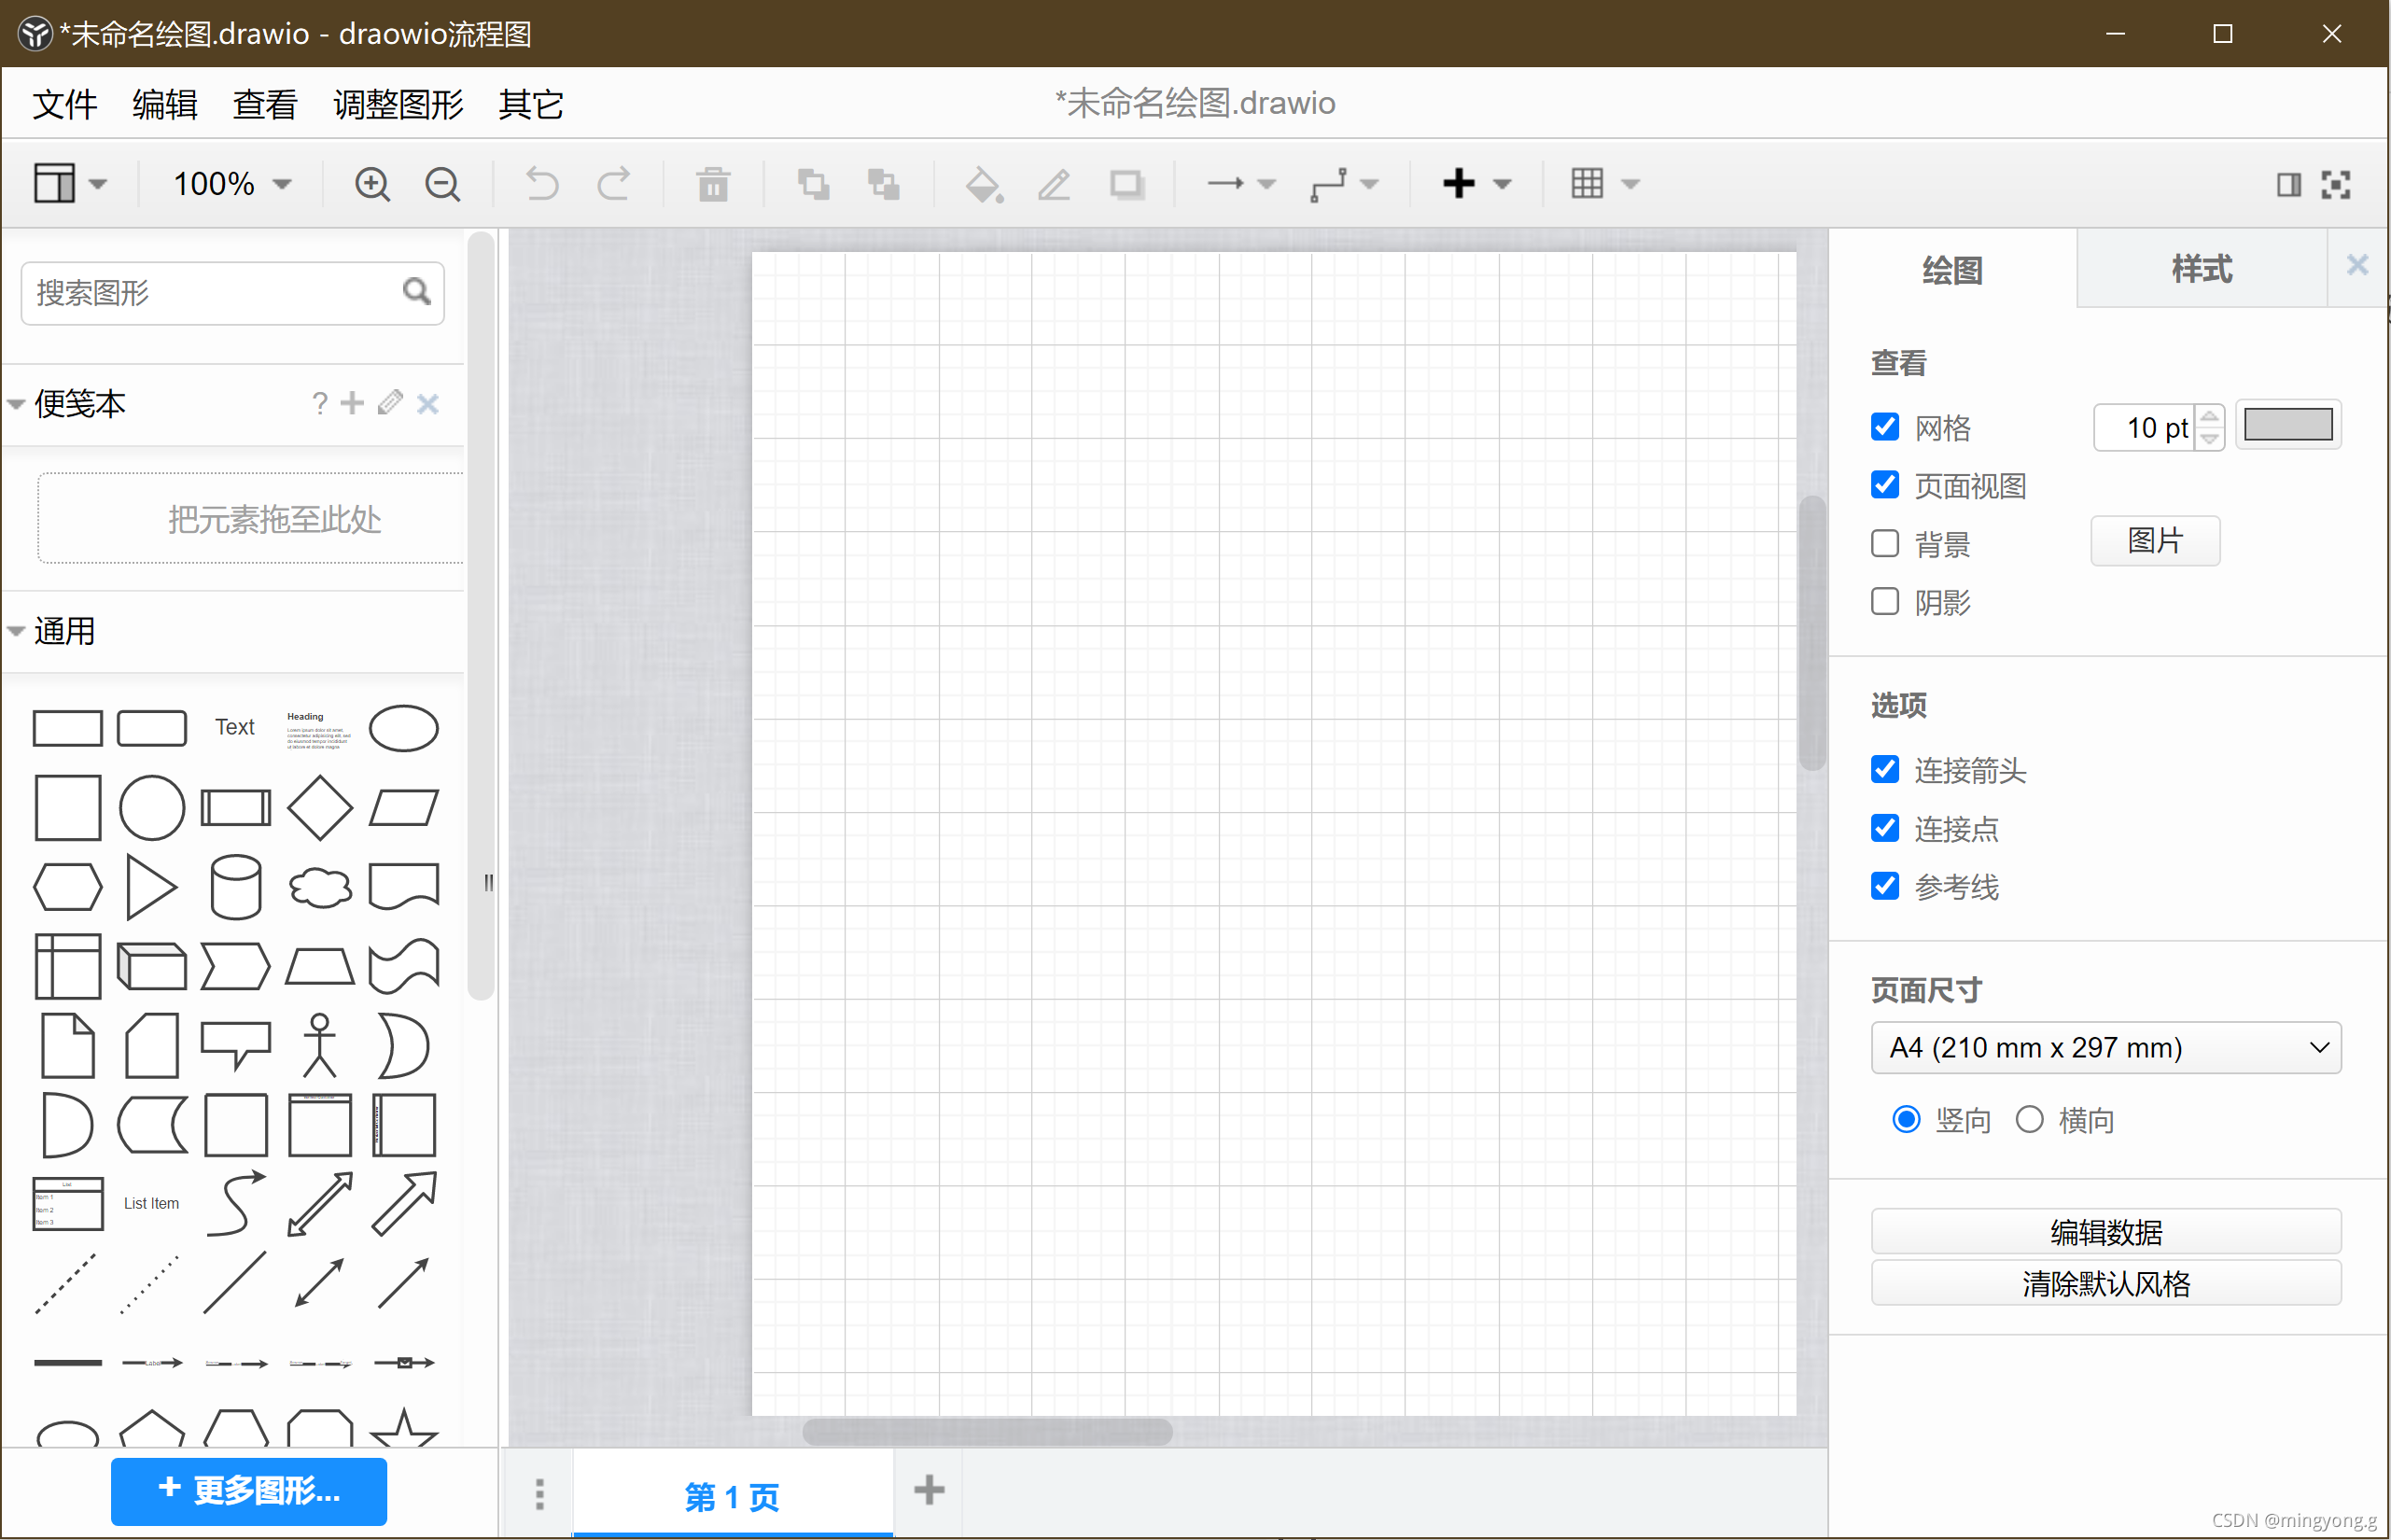Click the grid color swatch
The width and height of the screenshot is (2391, 1540).
click(2288, 424)
